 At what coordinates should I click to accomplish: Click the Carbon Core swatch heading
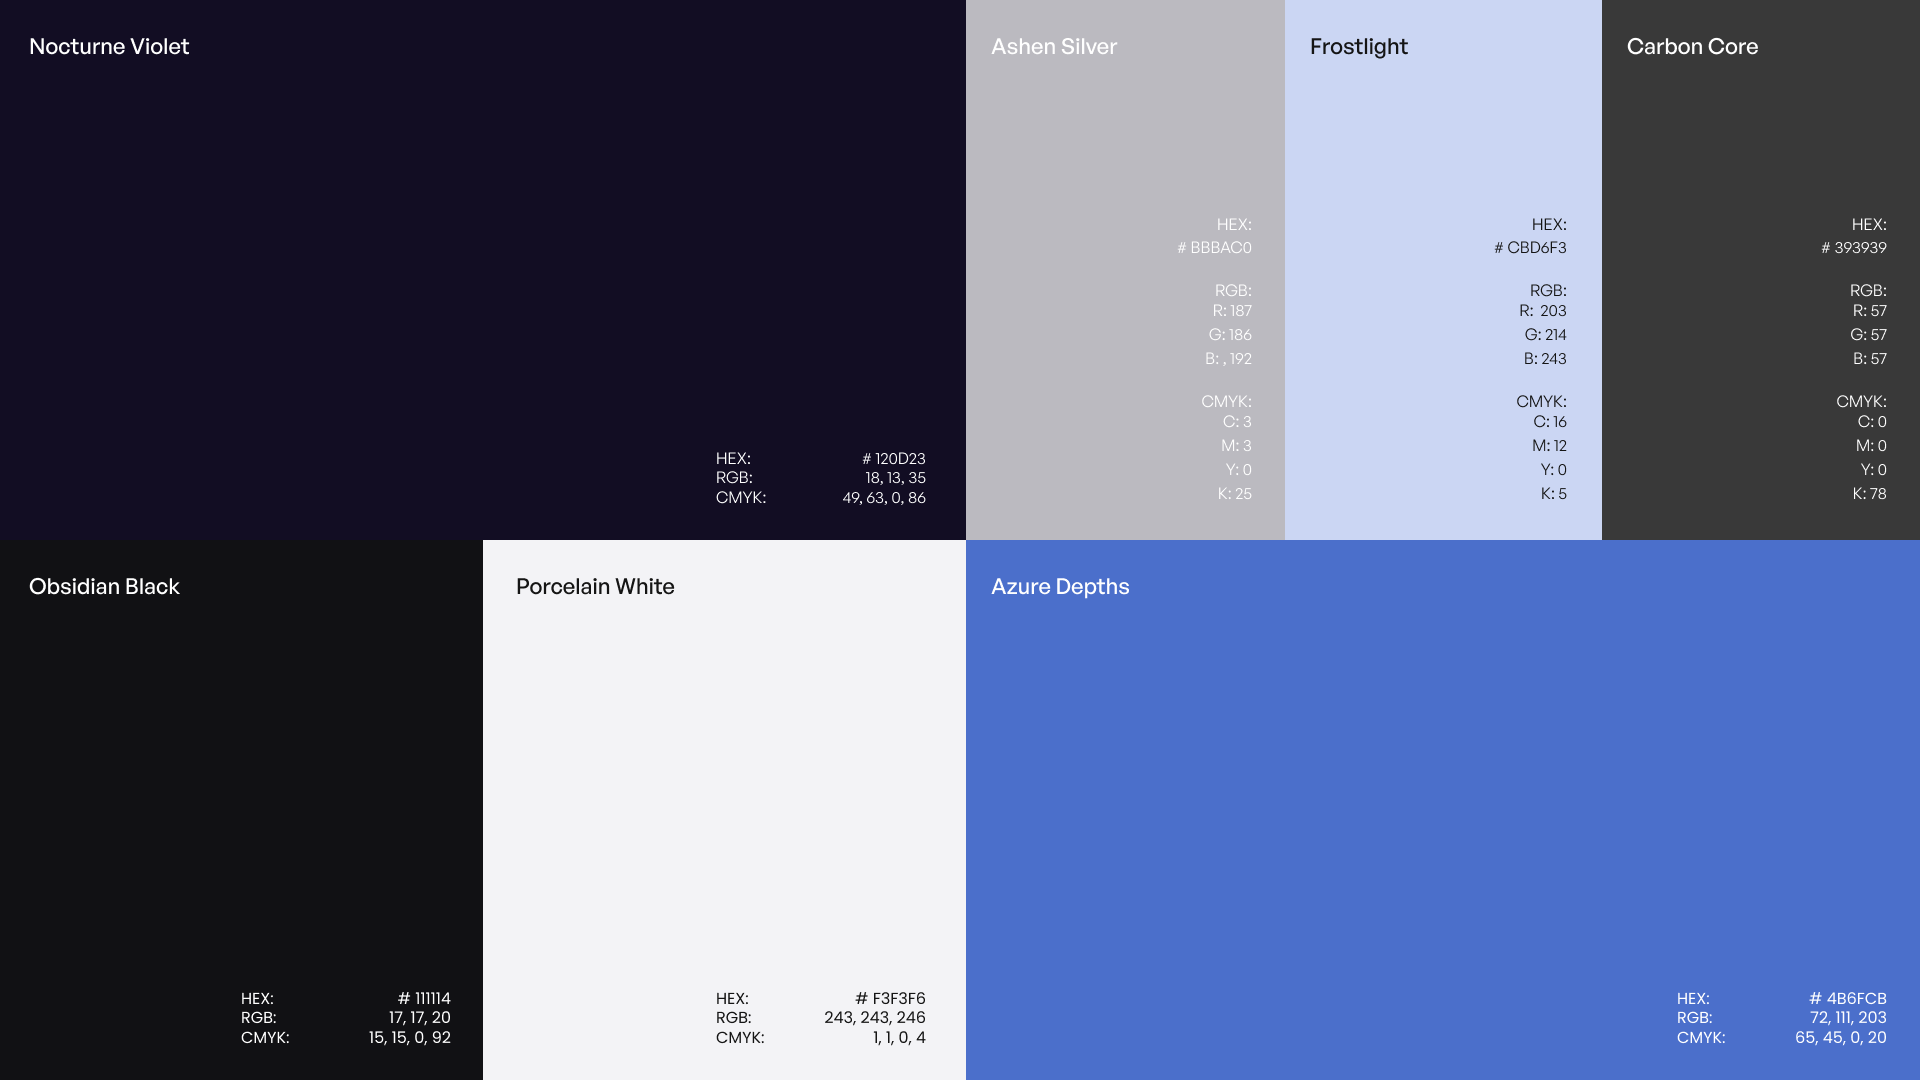(1691, 47)
